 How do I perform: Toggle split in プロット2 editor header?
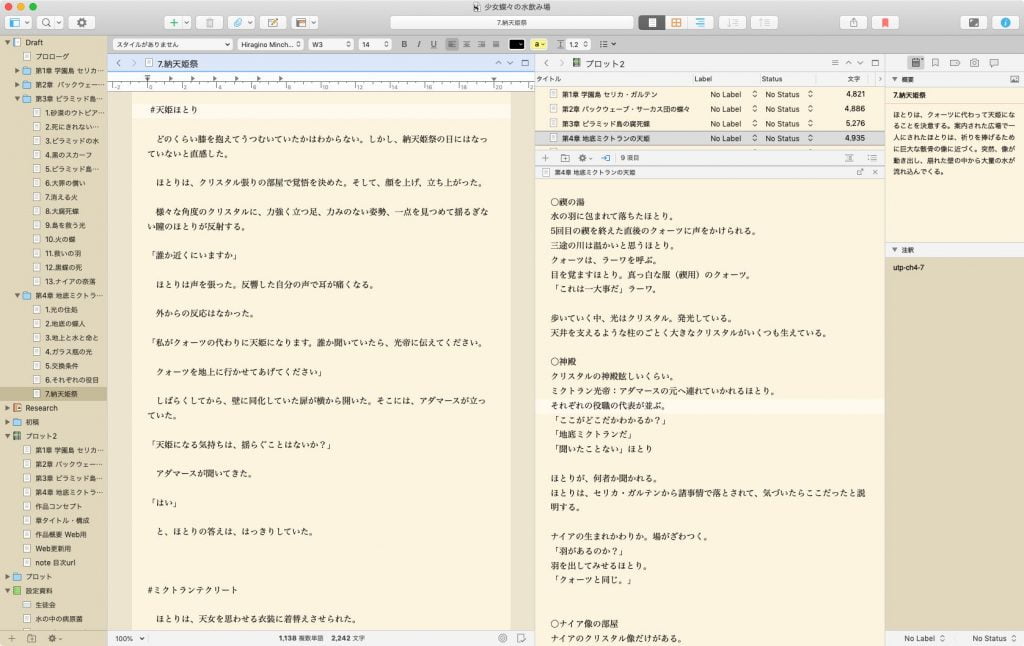875,63
